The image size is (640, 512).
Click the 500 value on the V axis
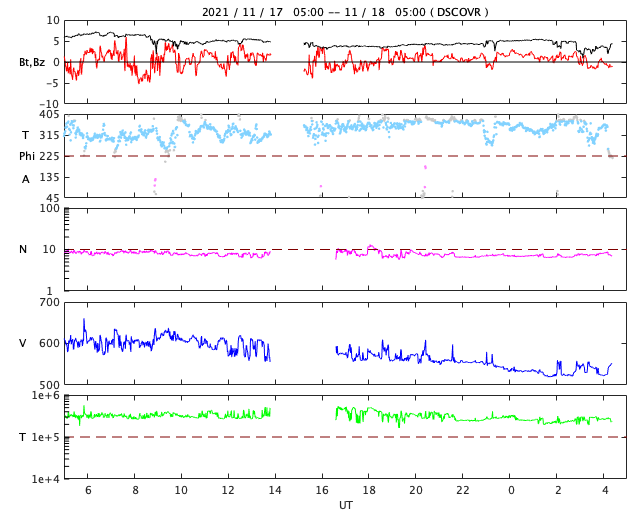(49, 384)
